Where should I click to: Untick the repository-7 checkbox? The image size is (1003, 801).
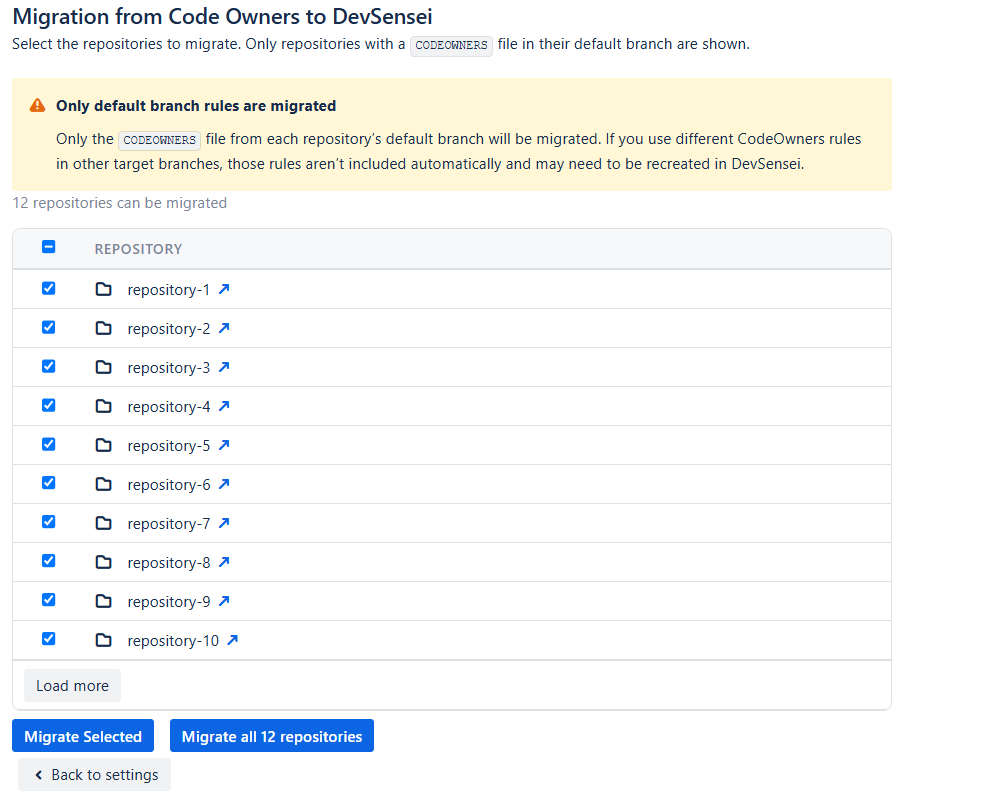[49, 522]
